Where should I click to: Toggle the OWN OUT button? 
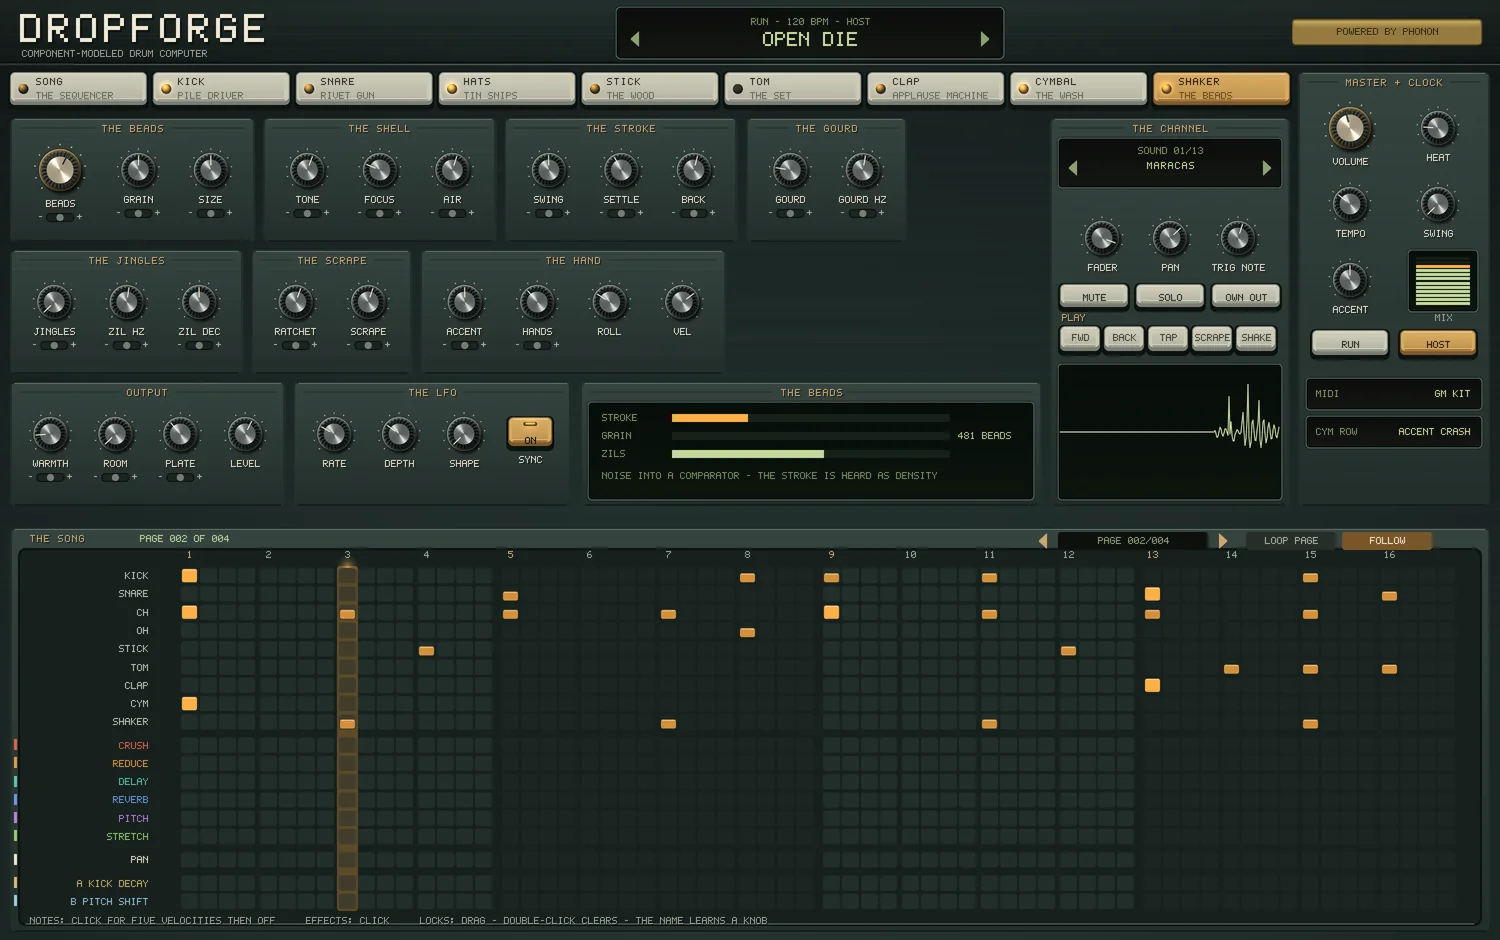pyautogui.click(x=1246, y=297)
